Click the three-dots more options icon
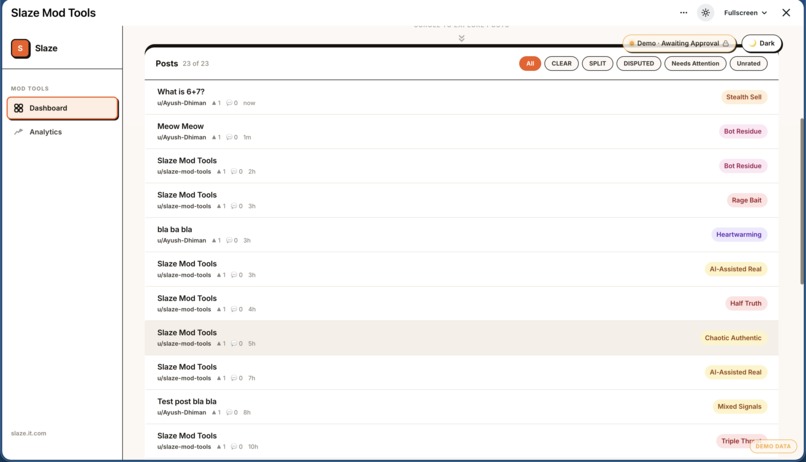This screenshot has height=462, width=806. [x=683, y=13]
